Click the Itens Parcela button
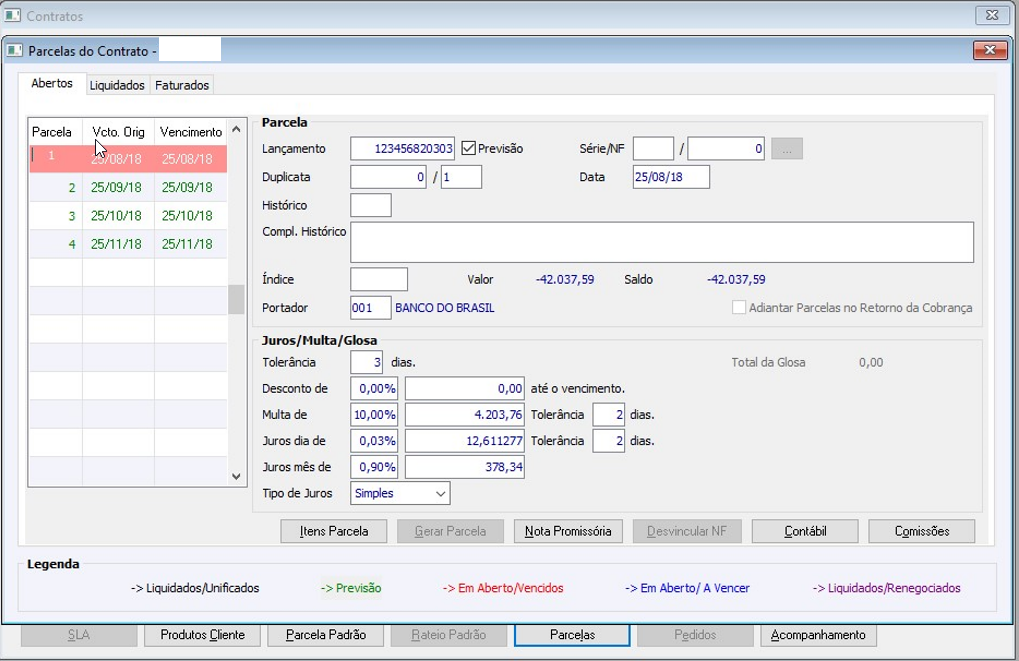The height and width of the screenshot is (661, 1019). coord(334,531)
